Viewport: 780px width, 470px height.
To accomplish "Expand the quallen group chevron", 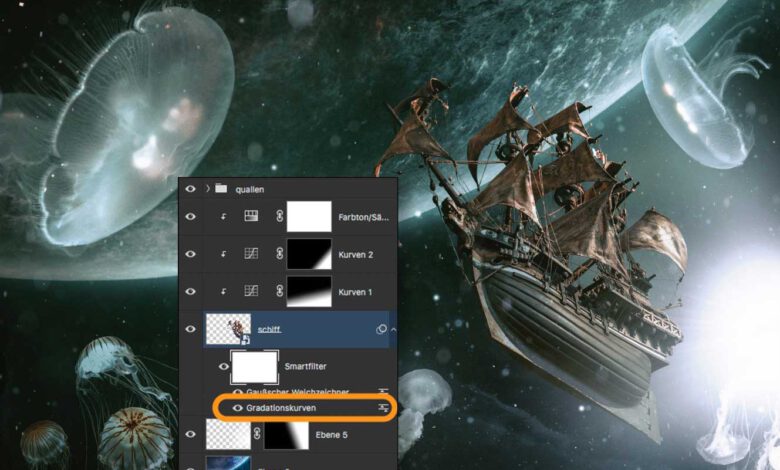I will click(208, 189).
